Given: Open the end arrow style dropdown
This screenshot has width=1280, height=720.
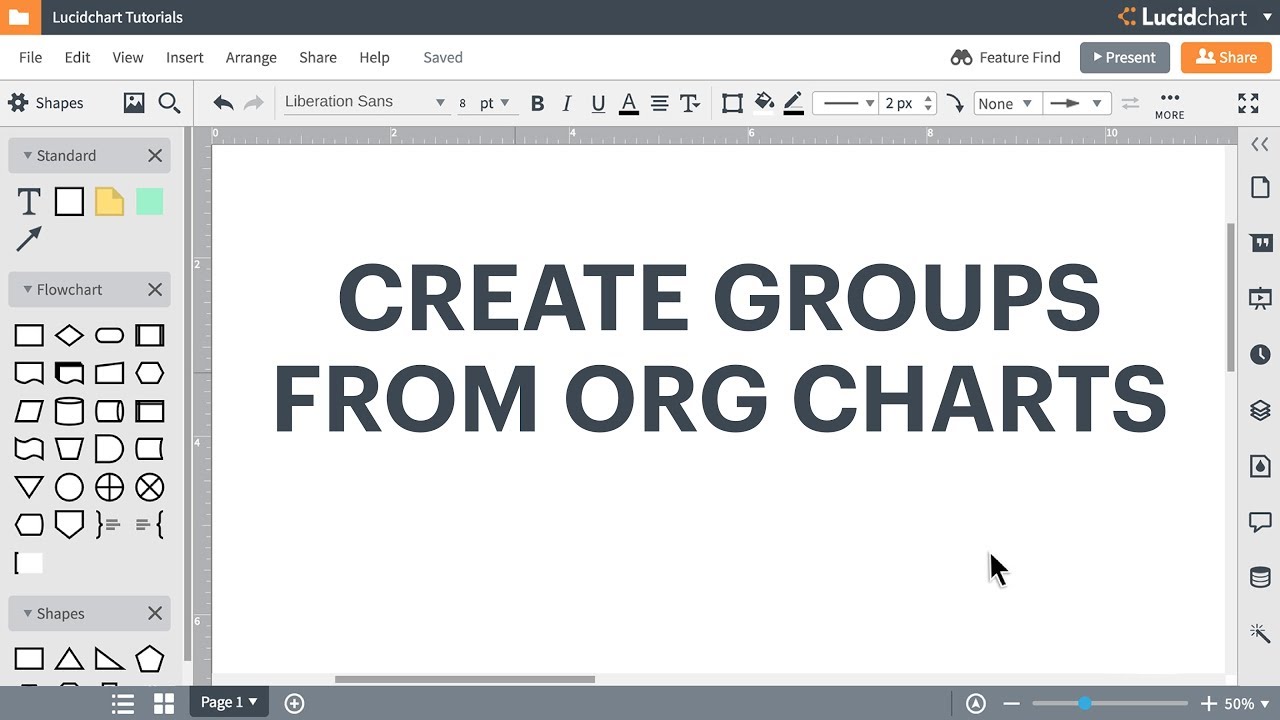Looking at the screenshot, I should point(1076,103).
